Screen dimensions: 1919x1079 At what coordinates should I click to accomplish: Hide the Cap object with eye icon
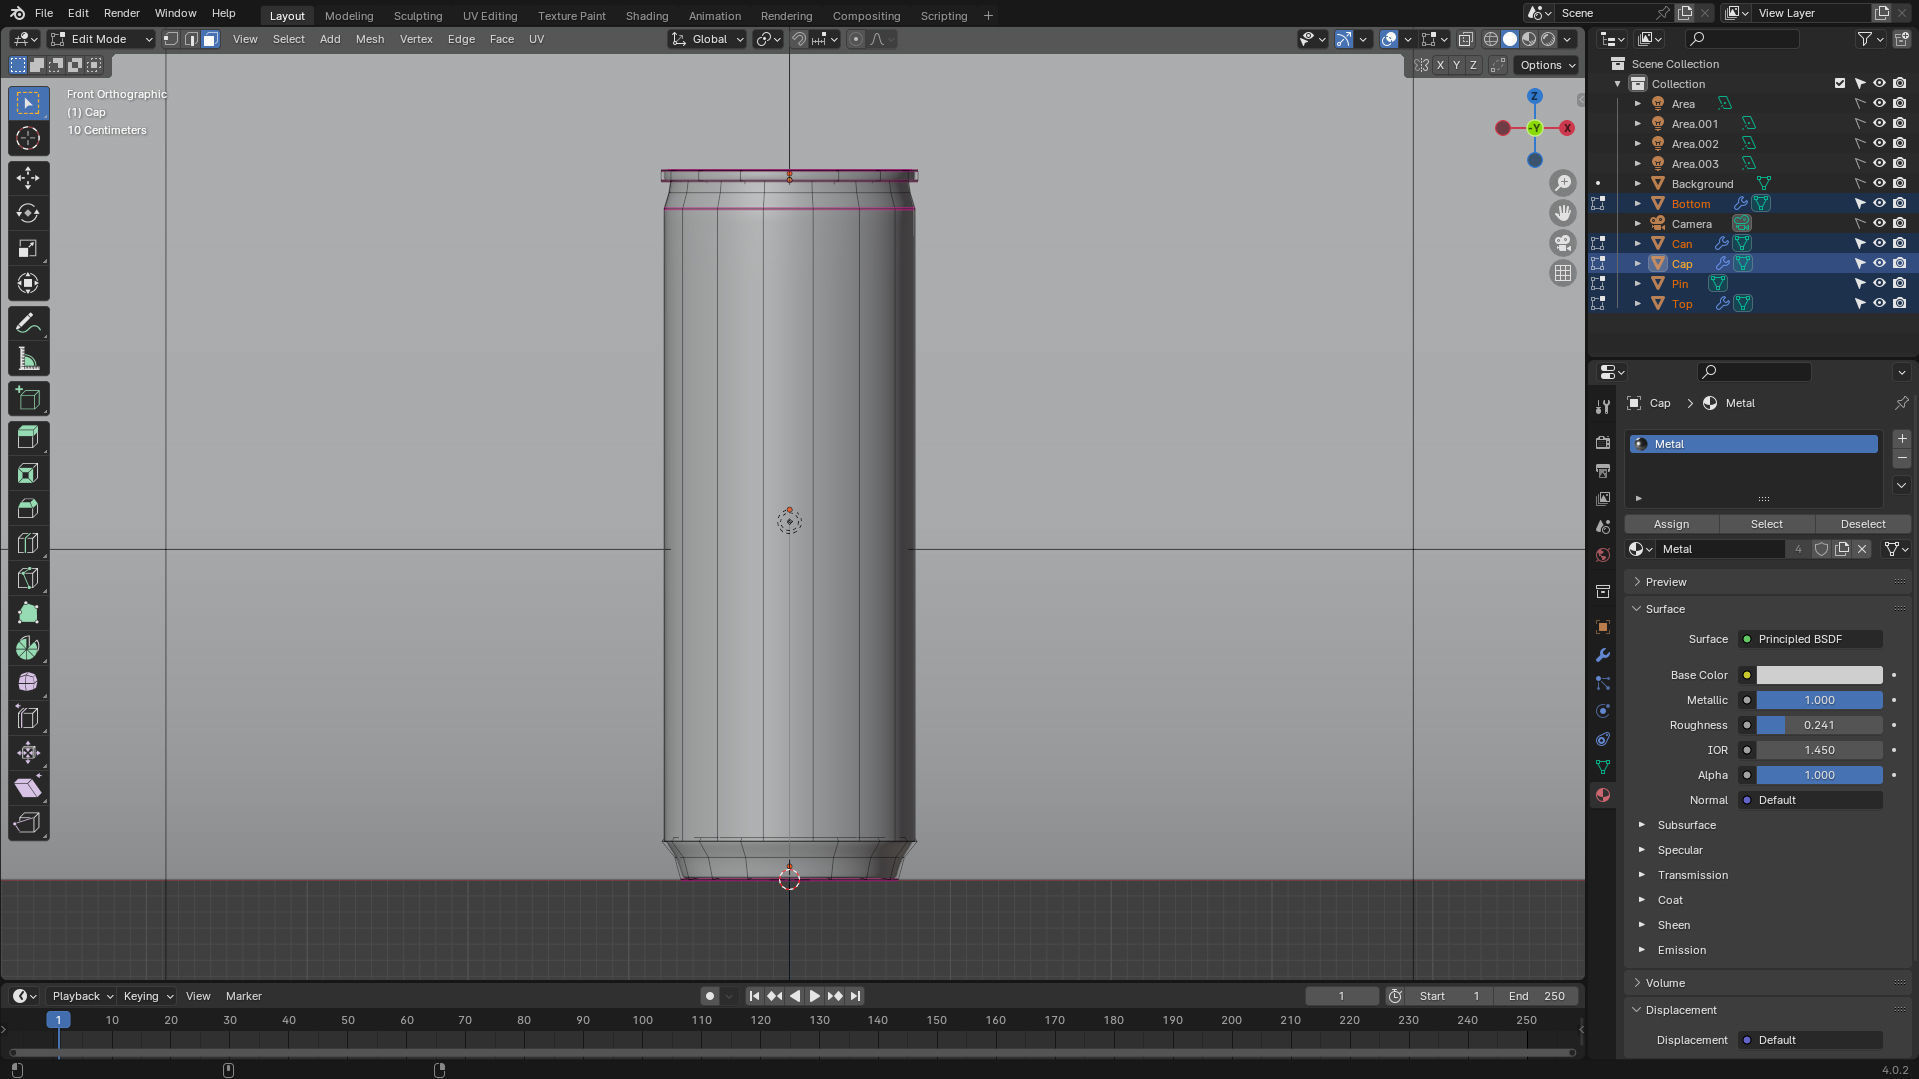coord(1879,263)
